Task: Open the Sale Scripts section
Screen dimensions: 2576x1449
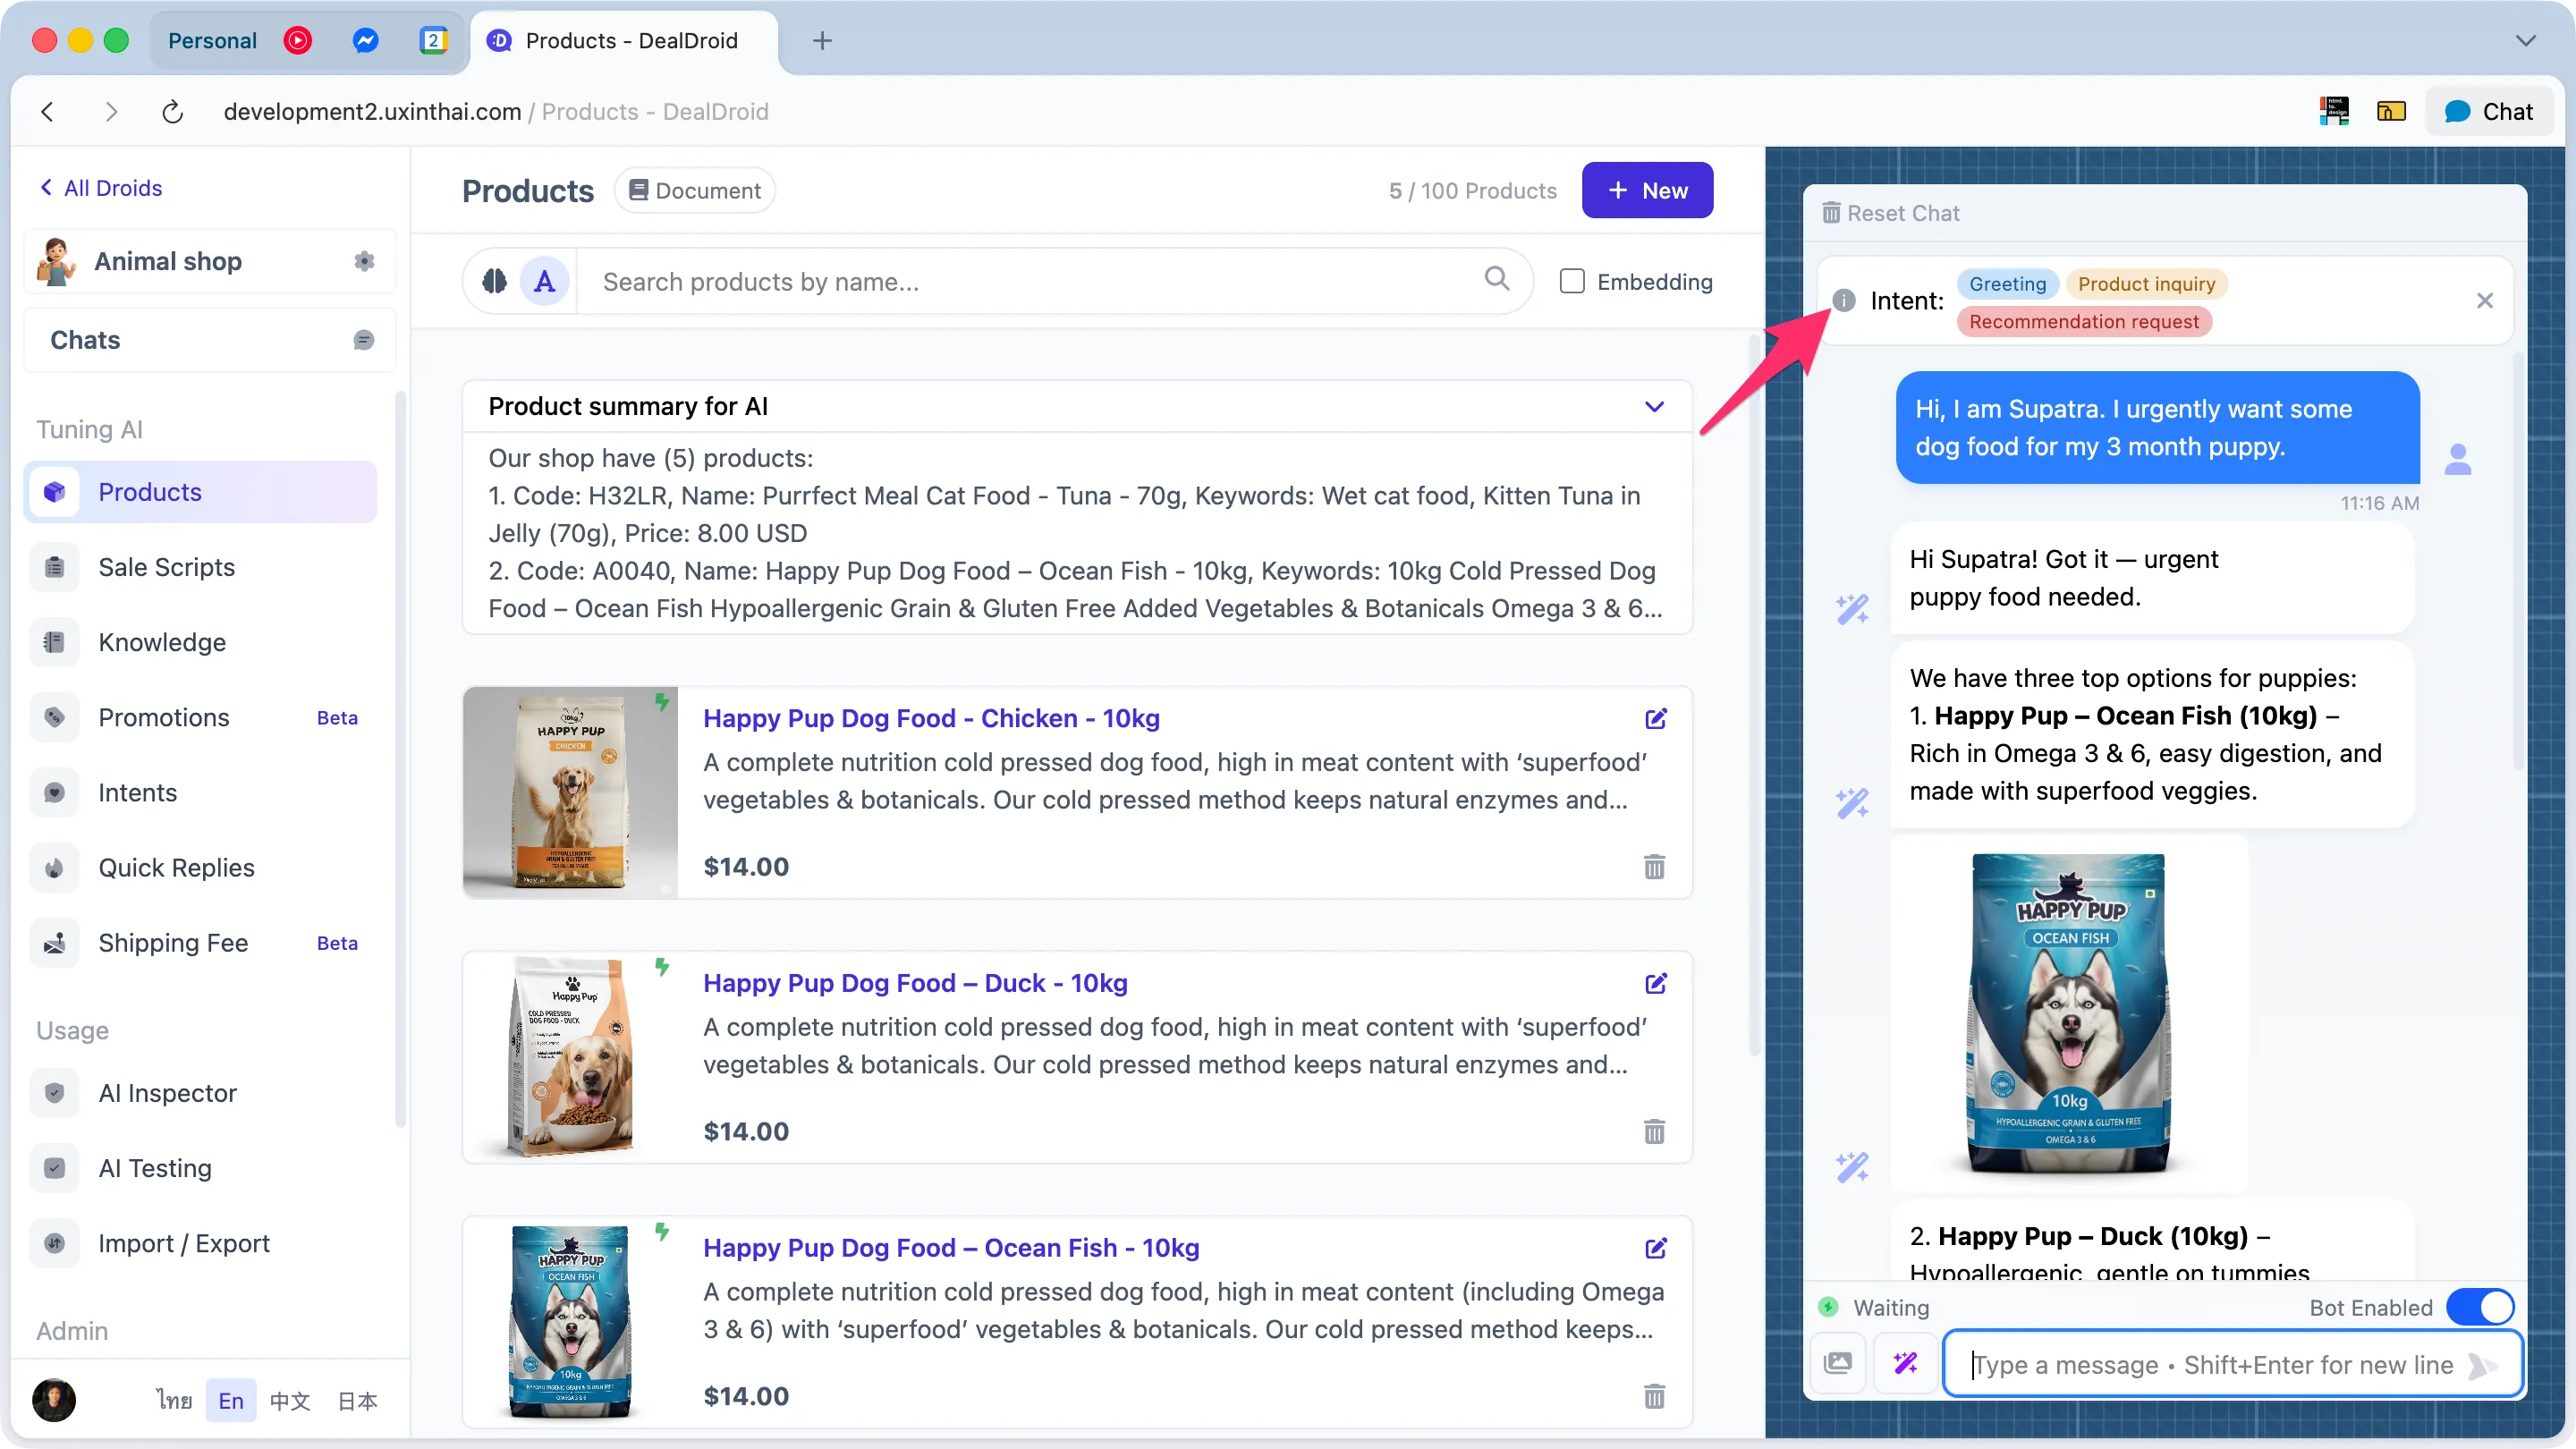Action: point(166,566)
